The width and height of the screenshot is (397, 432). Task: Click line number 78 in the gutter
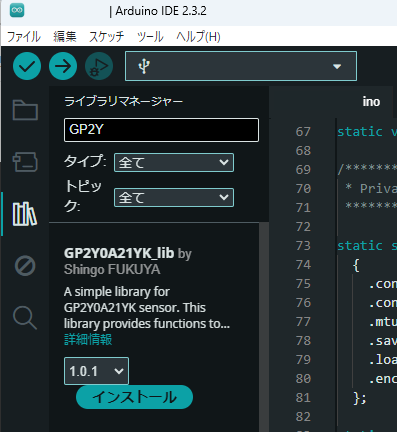(303, 341)
